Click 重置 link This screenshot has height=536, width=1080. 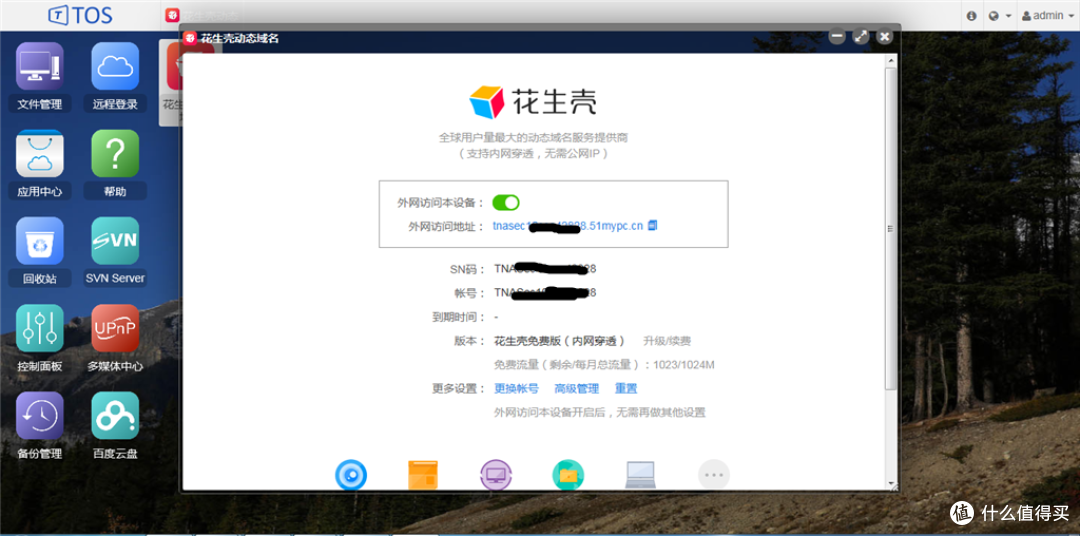pyautogui.click(x=626, y=389)
